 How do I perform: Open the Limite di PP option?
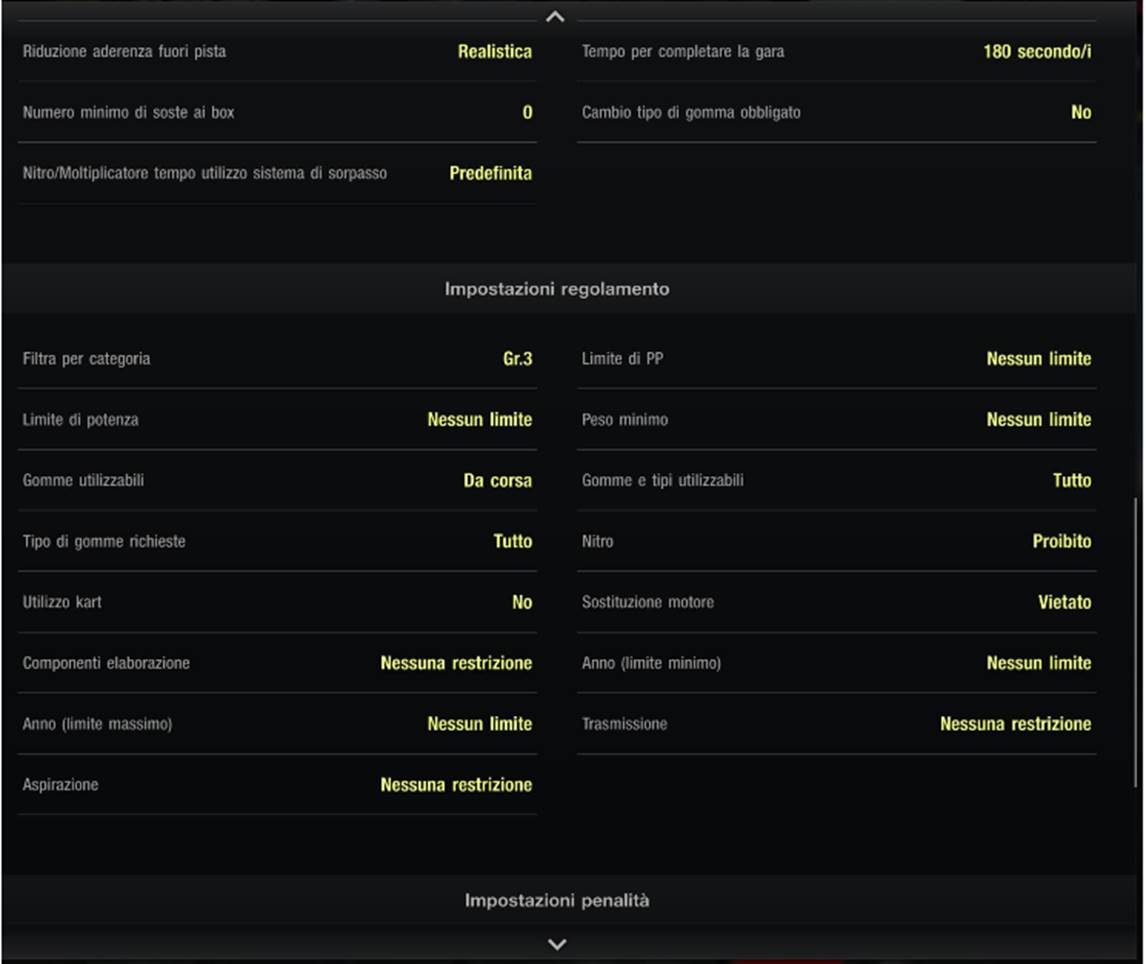[836, 359]
